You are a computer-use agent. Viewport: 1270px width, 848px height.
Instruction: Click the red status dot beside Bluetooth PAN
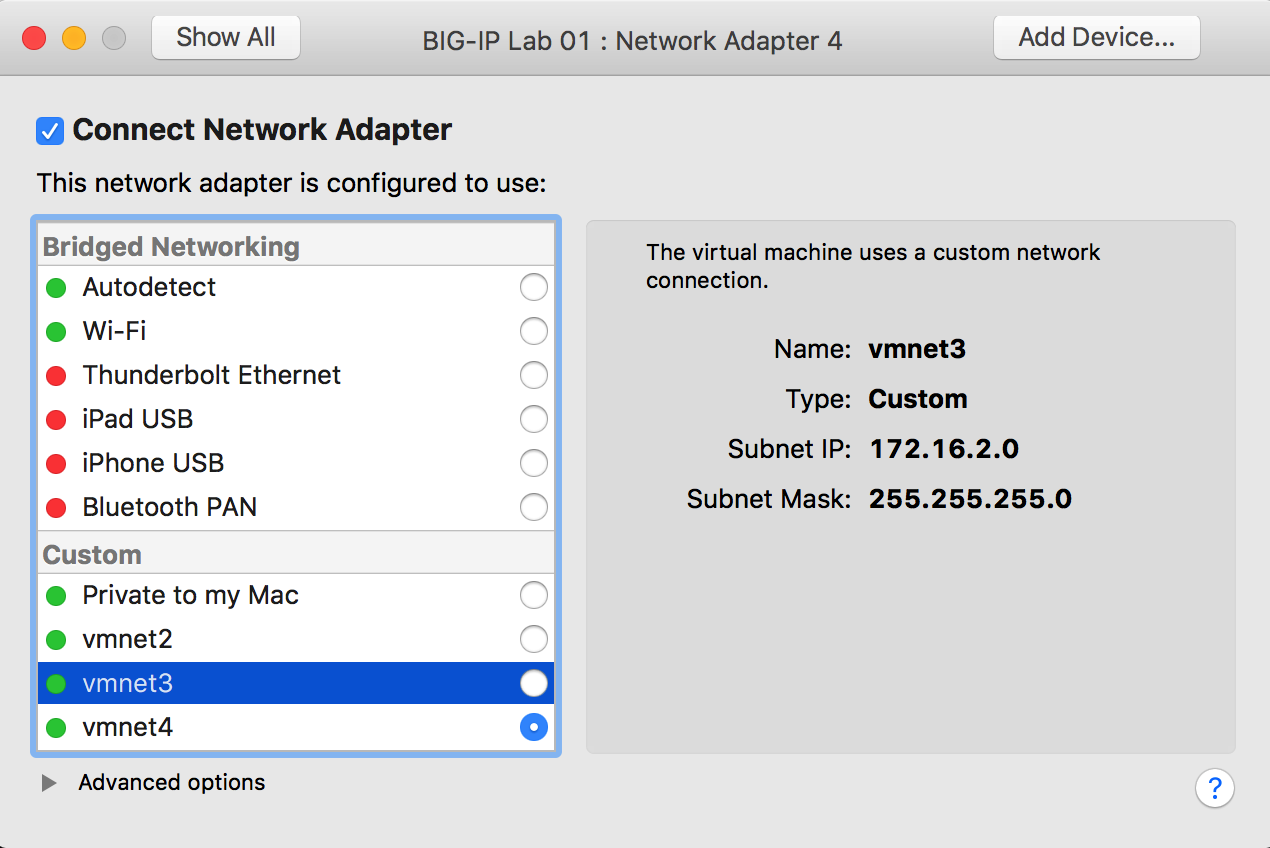56,508
